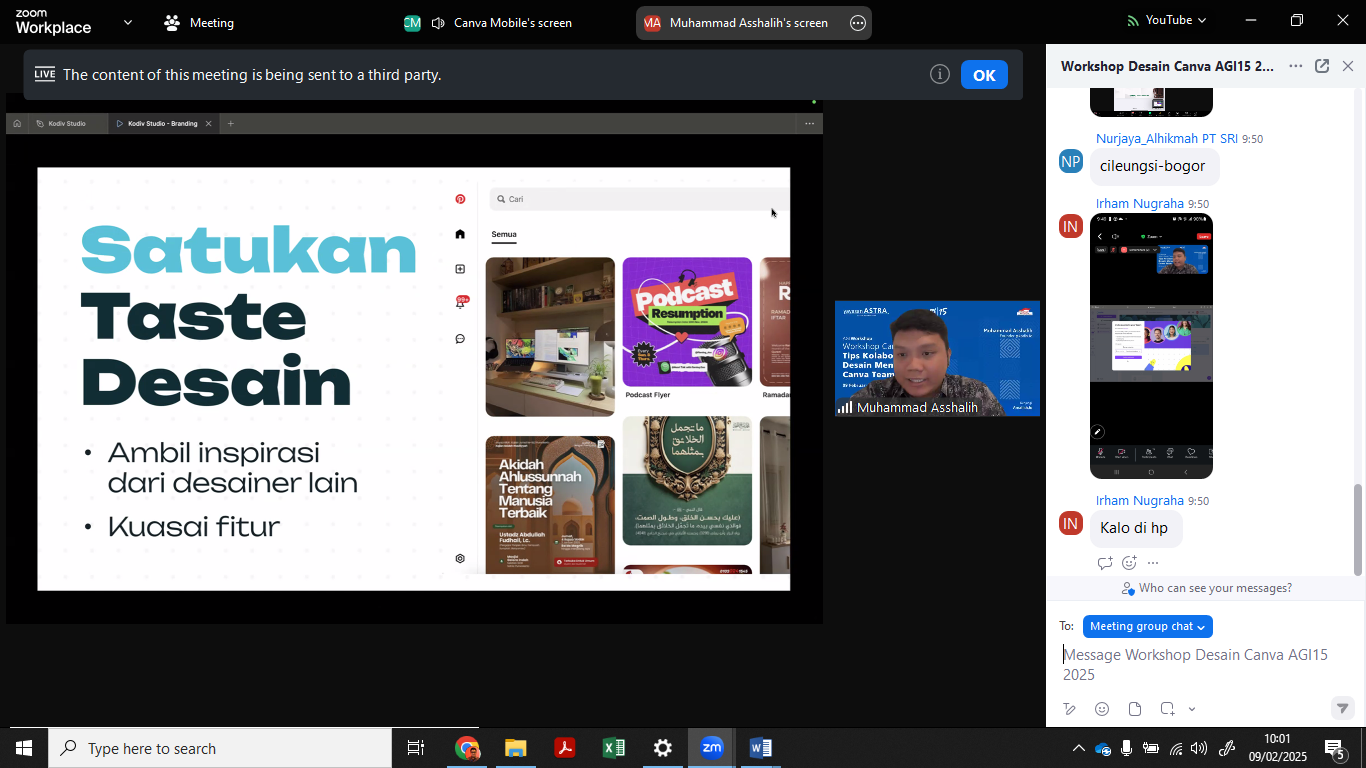Select the Muhammad Asshalih's screen tab
Viewport: 1366px width, 768px height.
740,23
